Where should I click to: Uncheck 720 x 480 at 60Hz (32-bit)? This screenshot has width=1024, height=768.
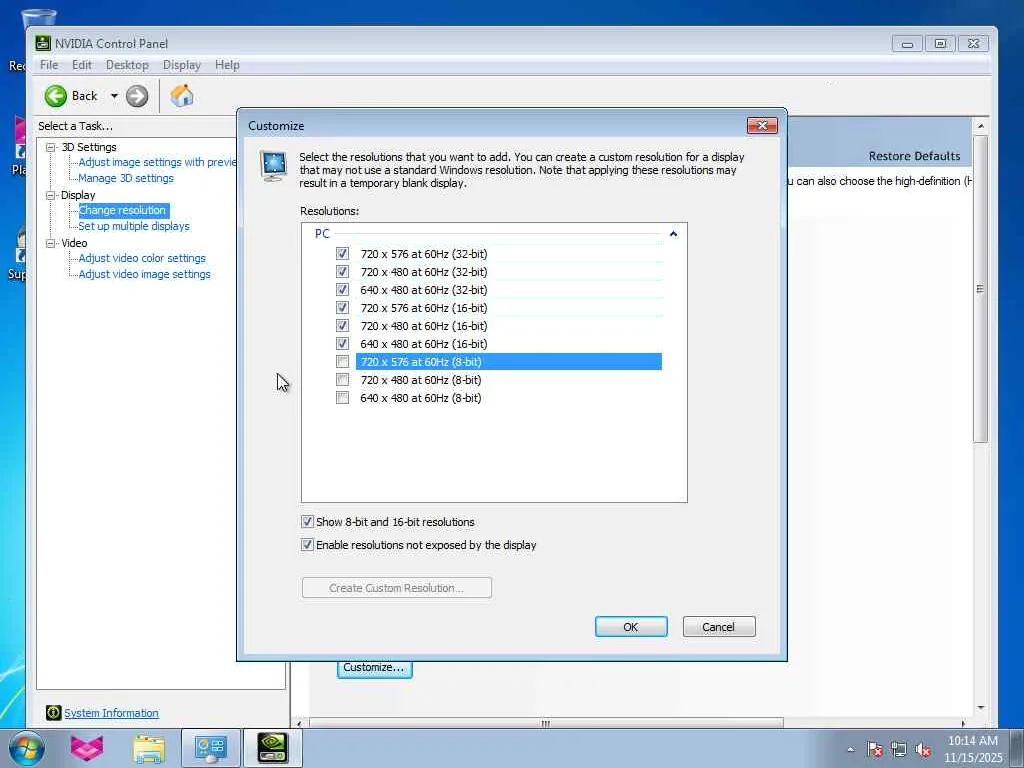tap(342, 272)
